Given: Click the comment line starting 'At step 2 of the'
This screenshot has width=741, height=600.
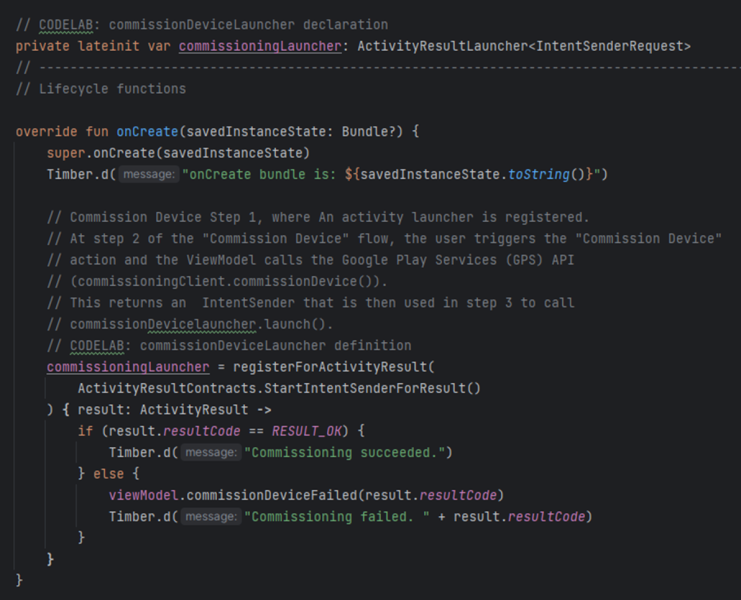Looking at the screenshot, I should (x=384, y=239).
